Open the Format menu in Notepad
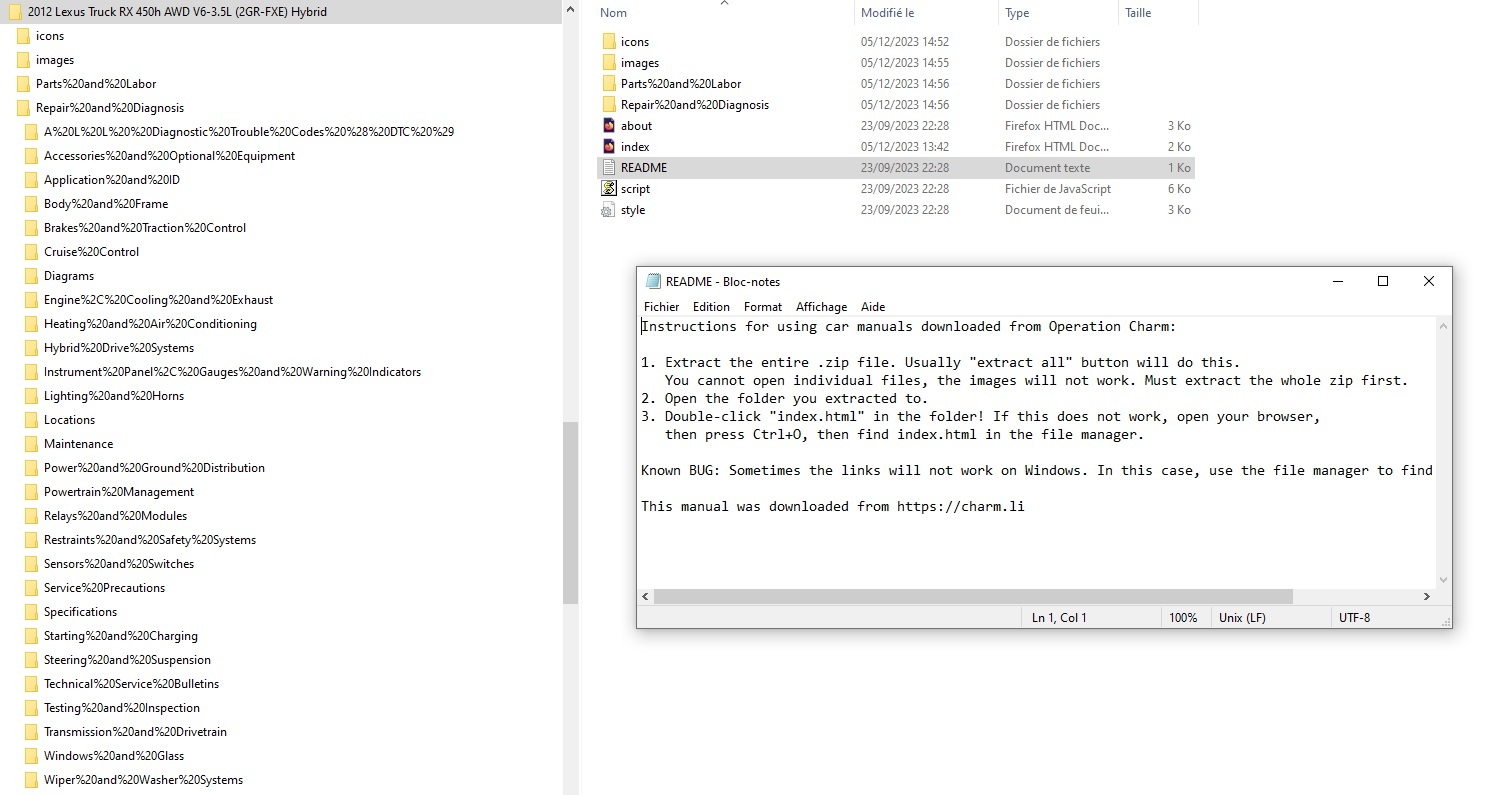 coord(763,307)
